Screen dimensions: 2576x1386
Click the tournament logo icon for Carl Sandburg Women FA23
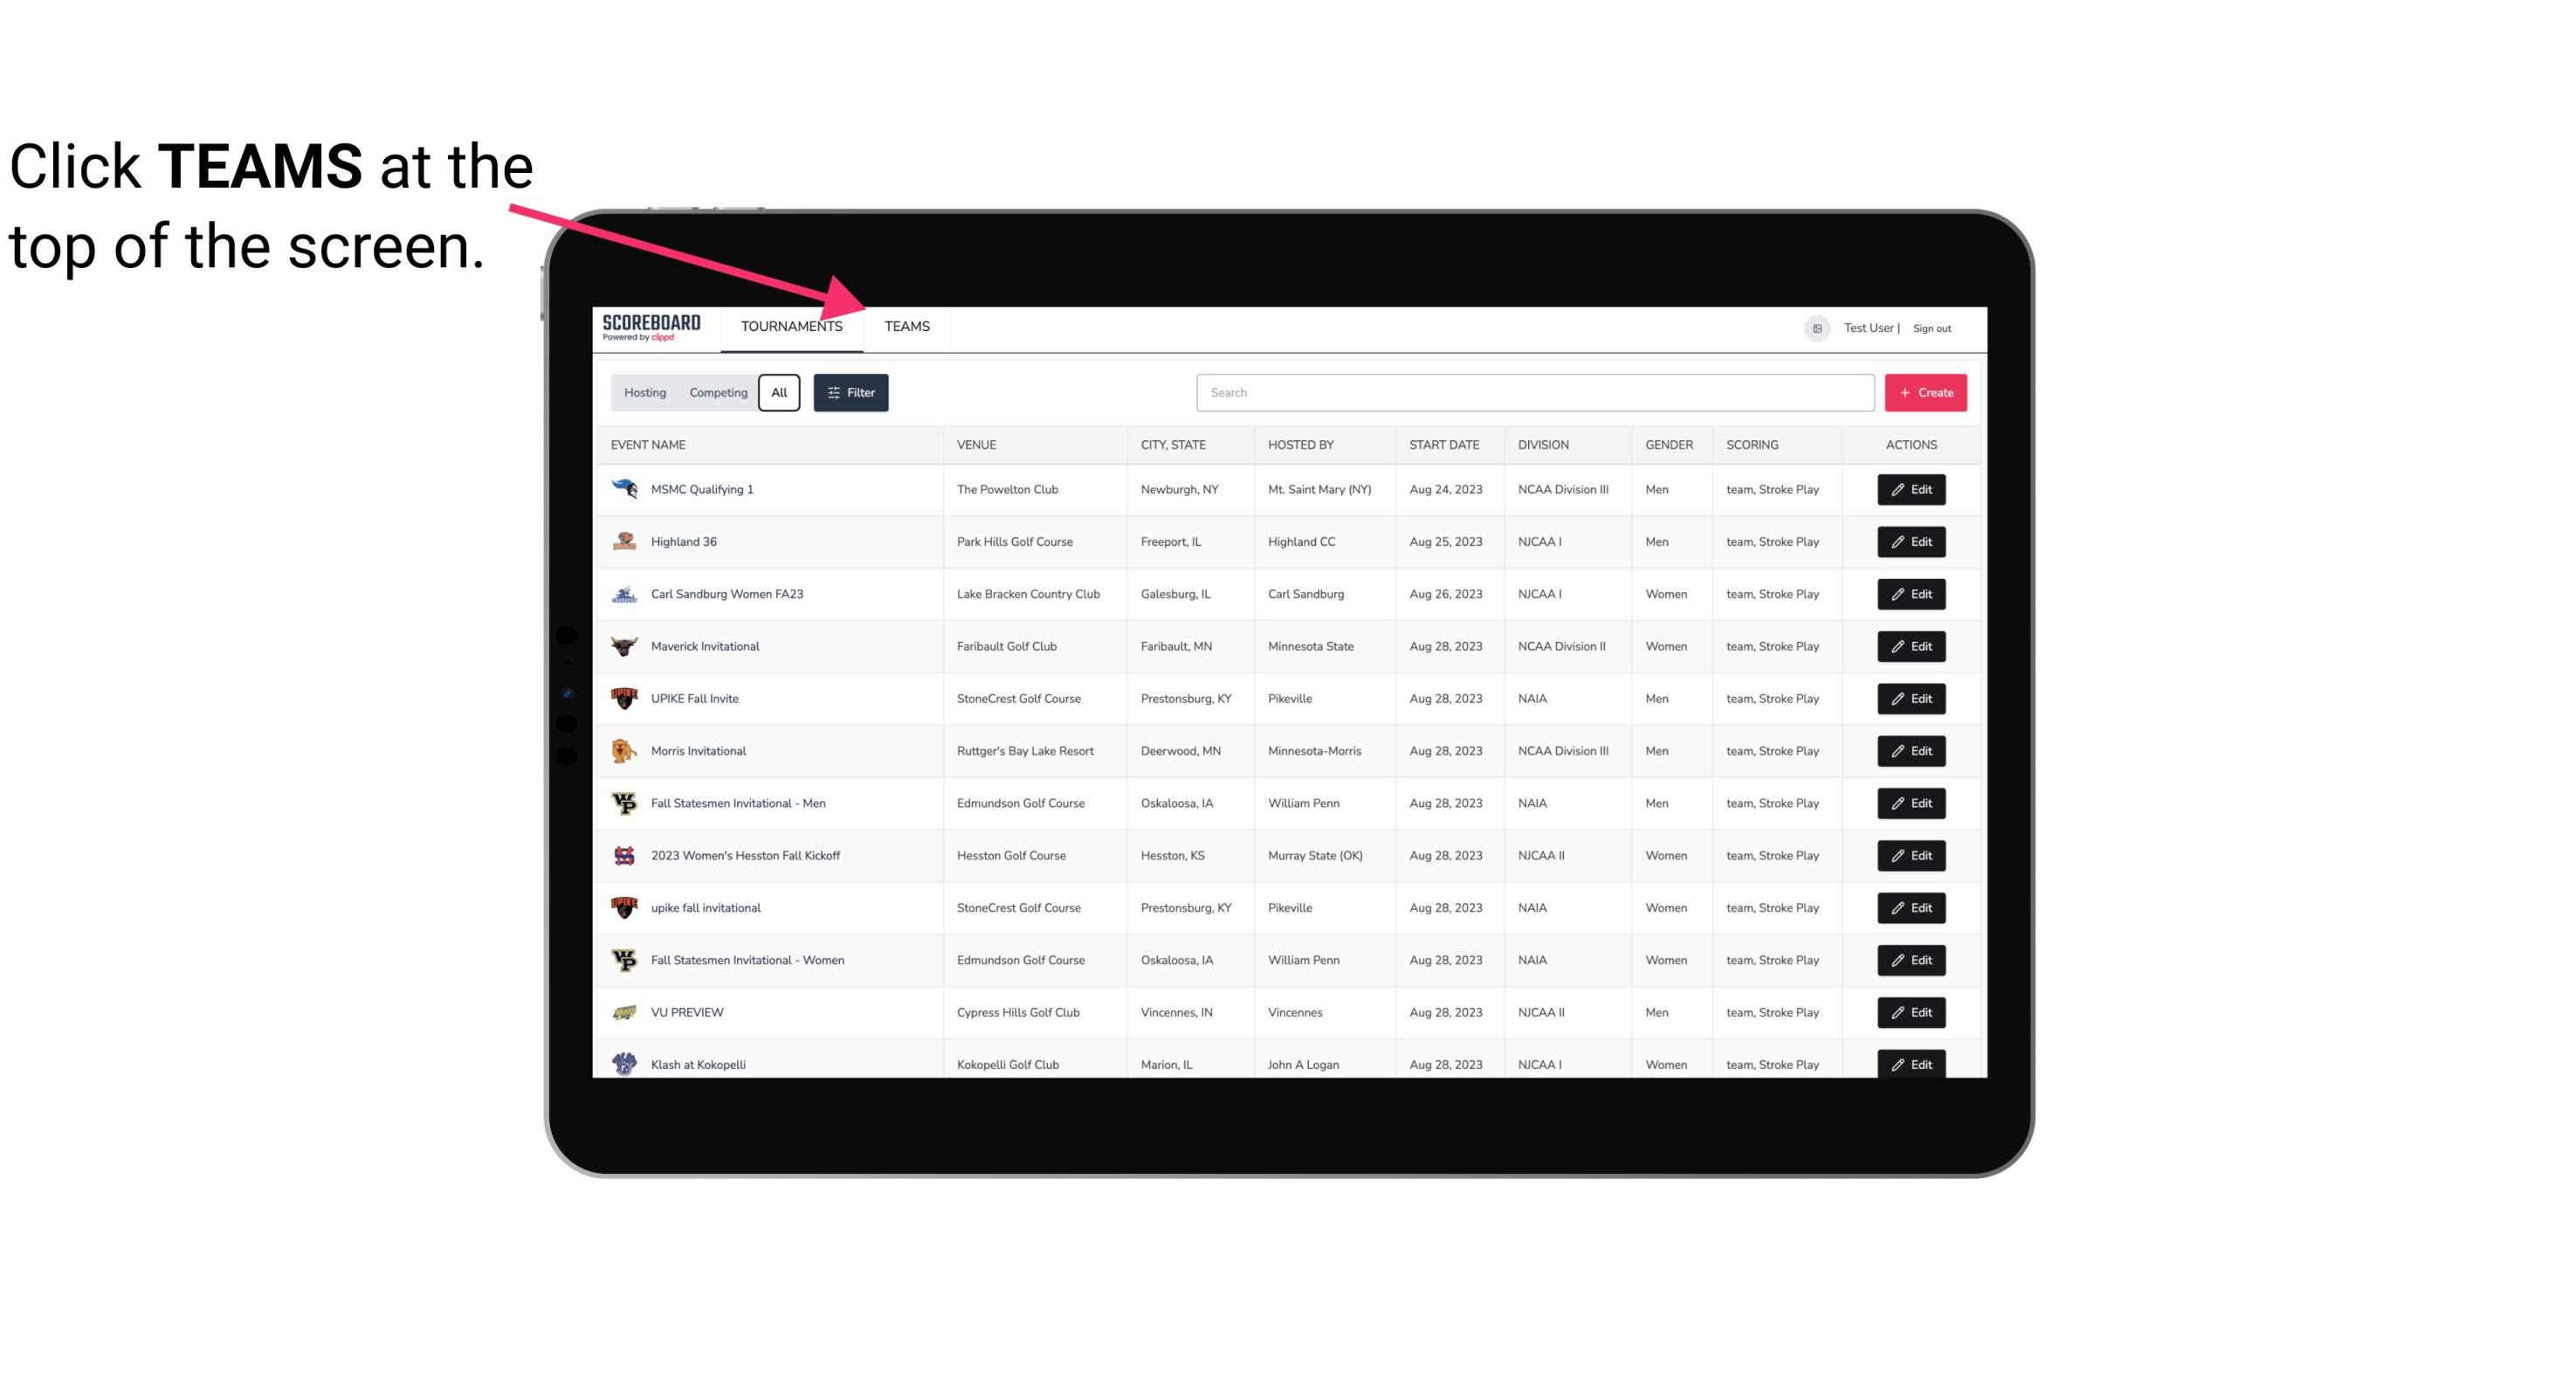624,594
